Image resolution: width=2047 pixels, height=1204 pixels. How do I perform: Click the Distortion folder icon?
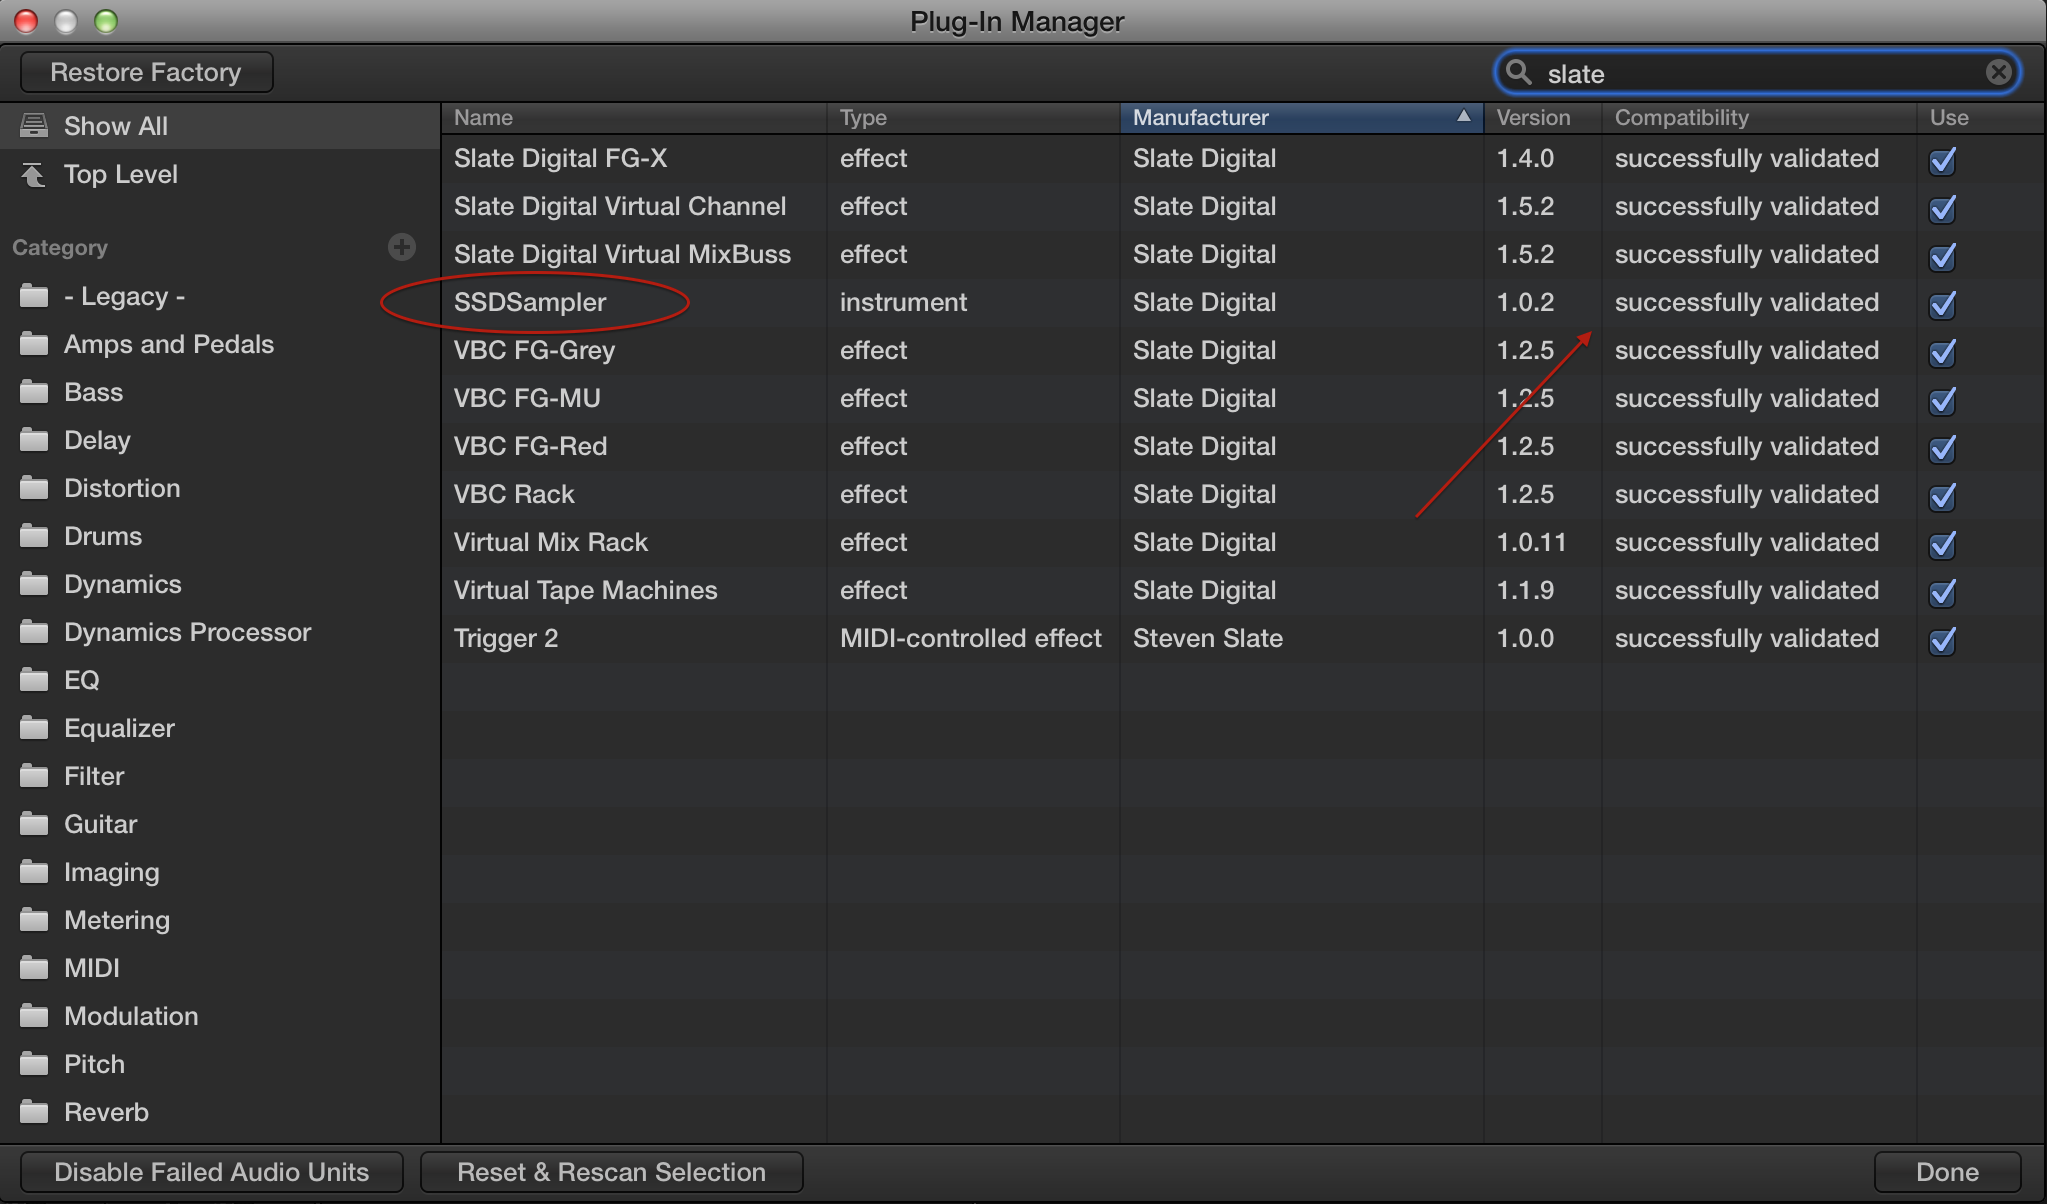(34, 488)
